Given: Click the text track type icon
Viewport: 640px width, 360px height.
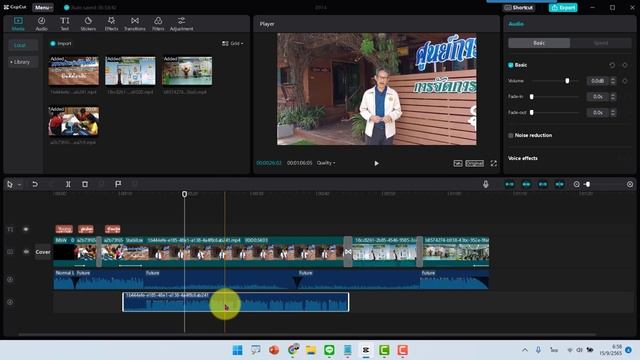Looking at the screenshot, I should tap(10, 229).
